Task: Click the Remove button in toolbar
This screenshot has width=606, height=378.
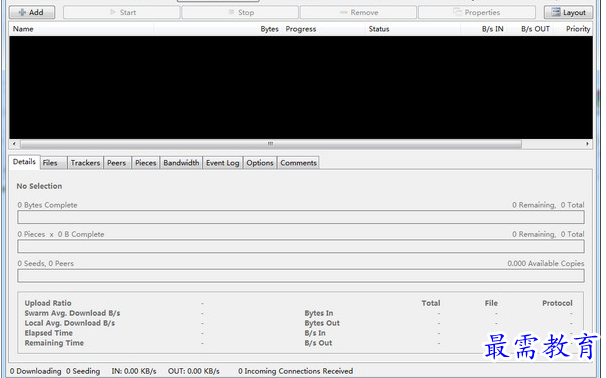Action: 359,12
